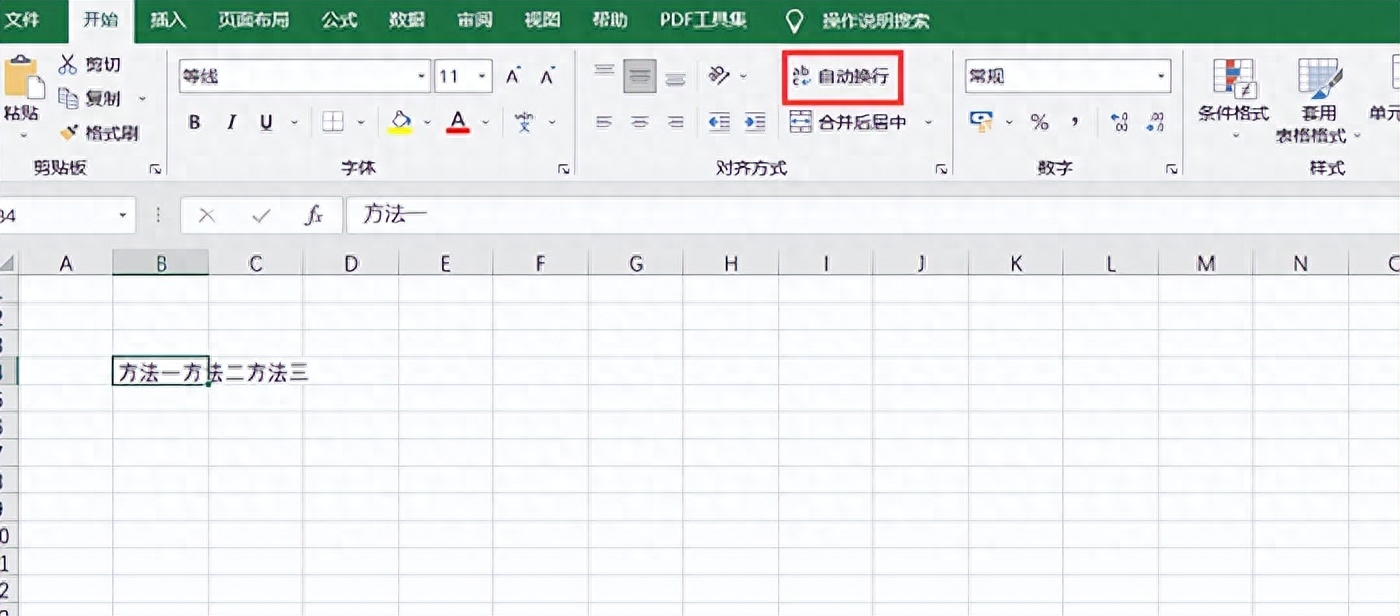
Task: Open the File (文件) tab
Action: coord(22,19)
